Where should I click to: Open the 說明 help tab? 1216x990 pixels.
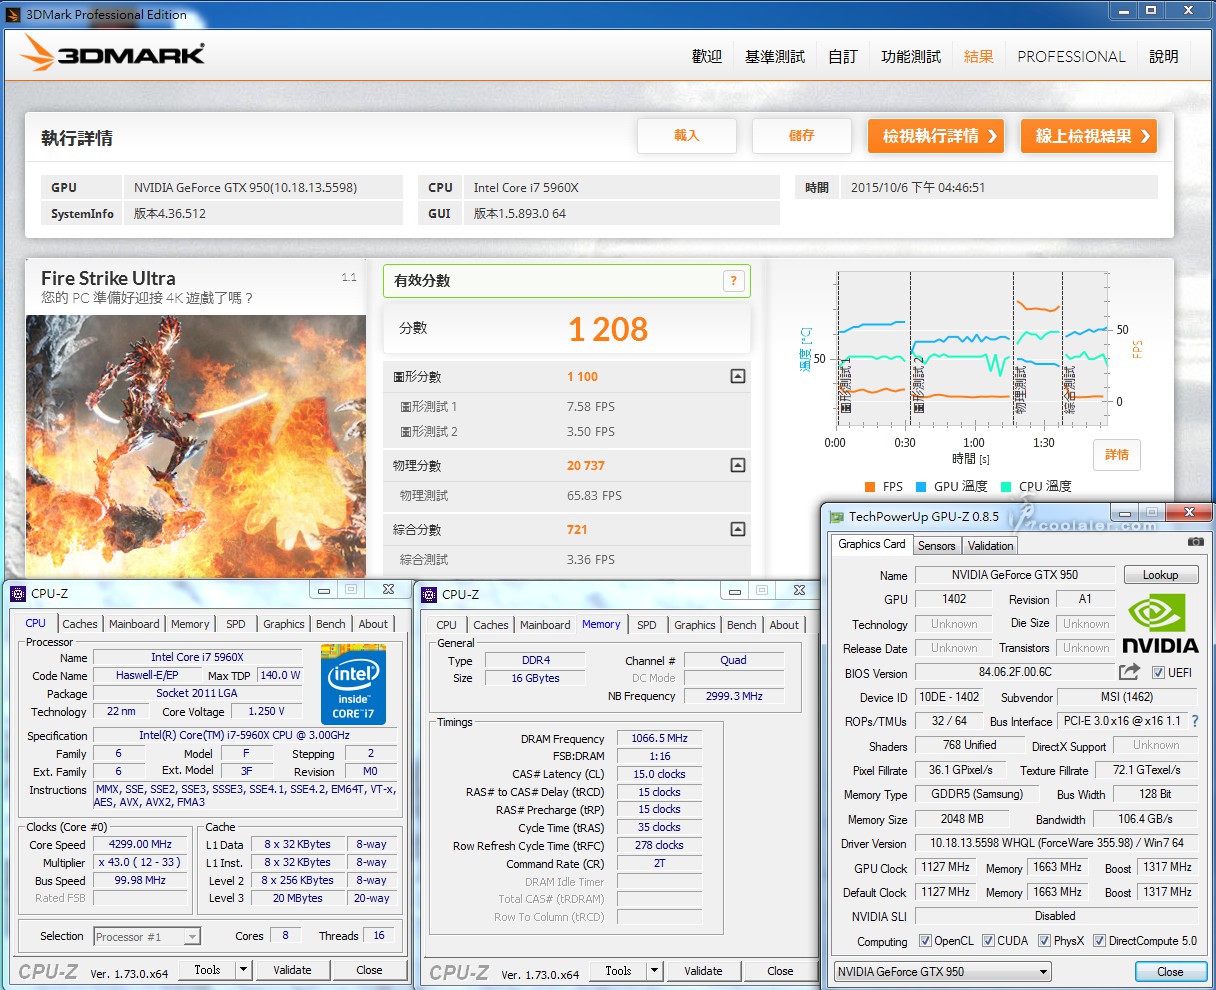point(1163,57)
